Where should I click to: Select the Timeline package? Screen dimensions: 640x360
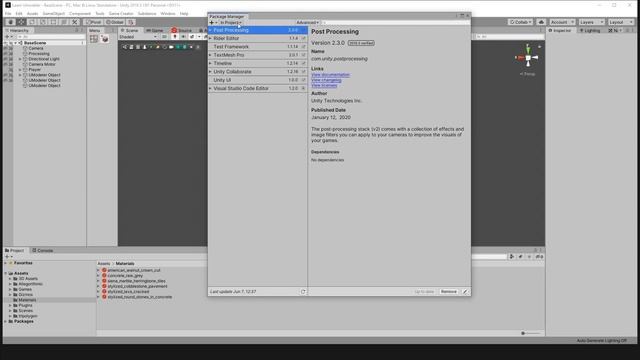258,63
